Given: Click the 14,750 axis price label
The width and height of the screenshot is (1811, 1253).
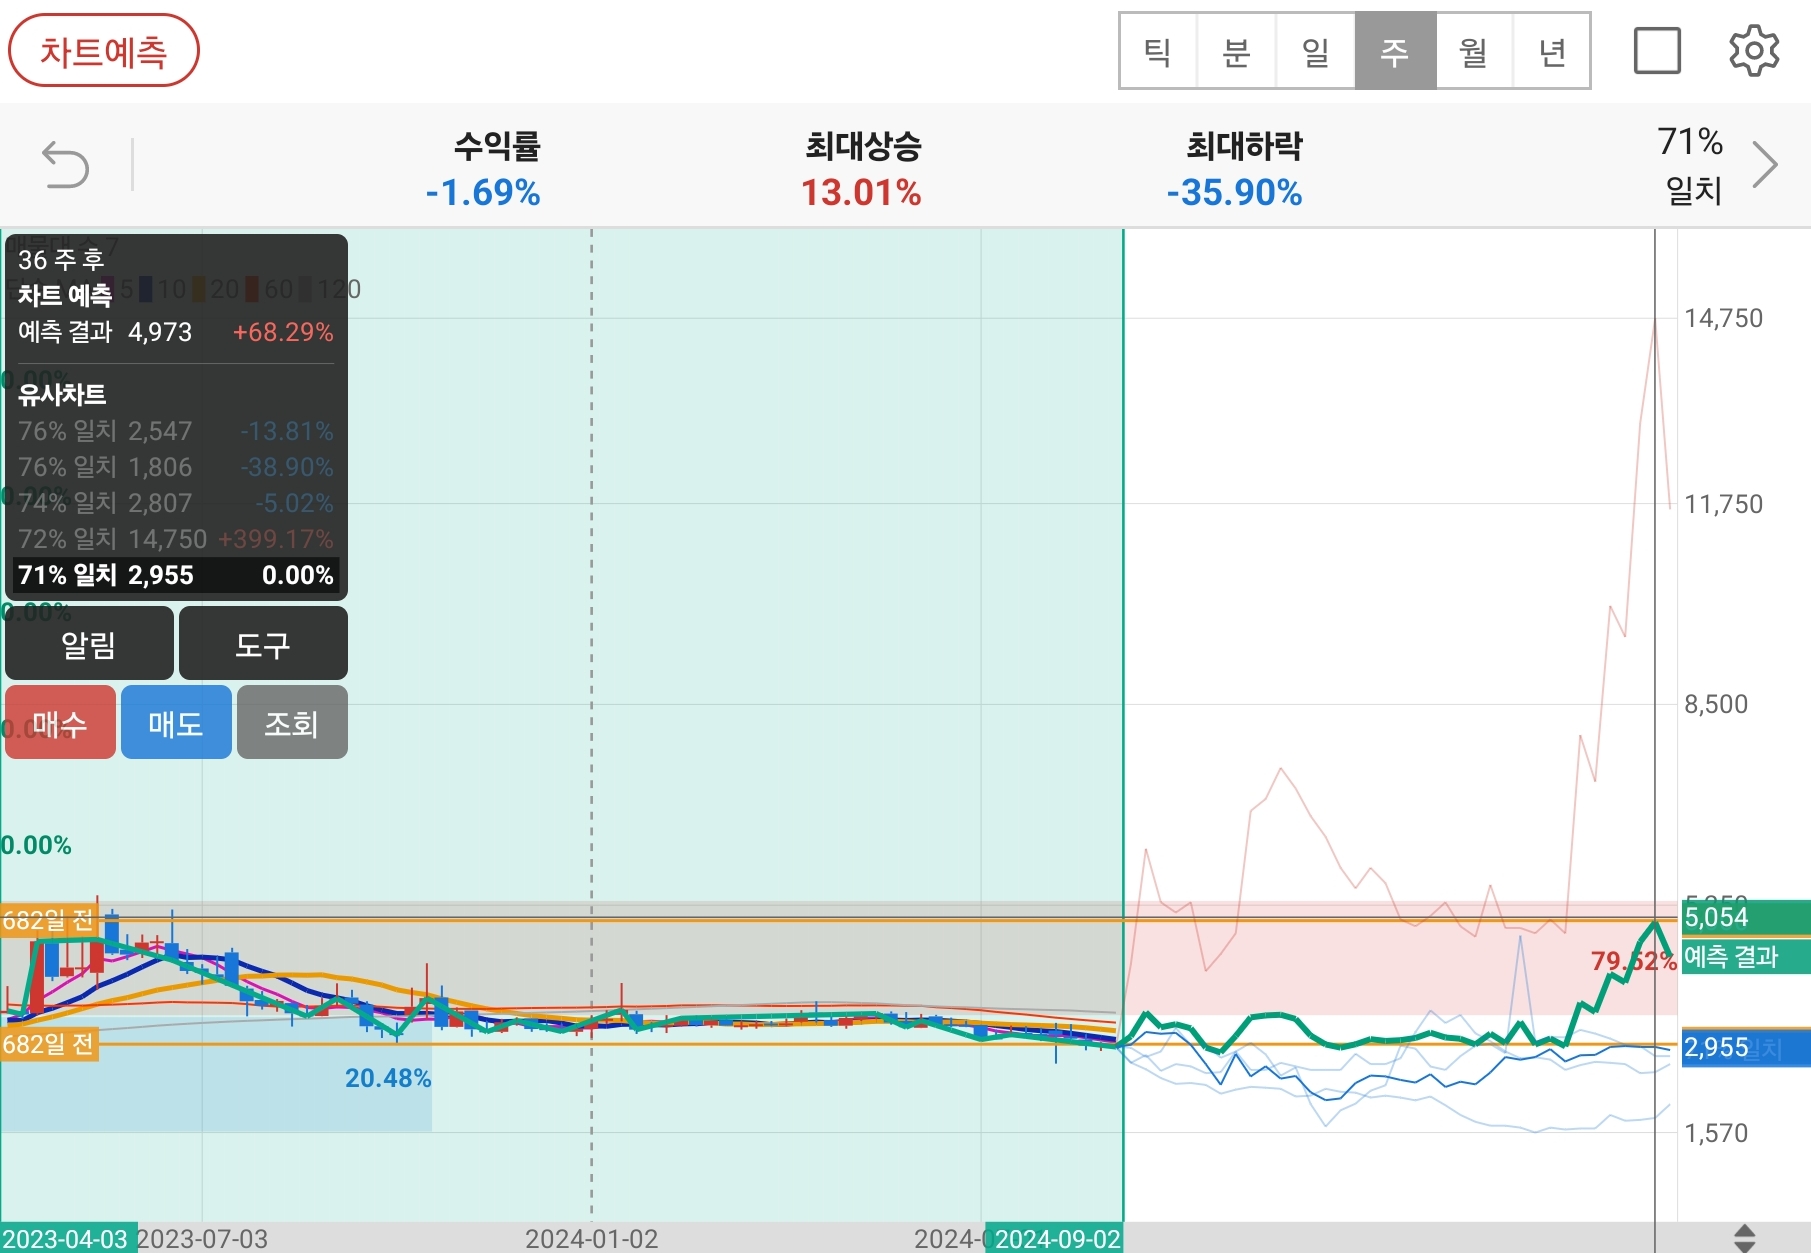Looking at the screenshot, I should (1723, 319).
